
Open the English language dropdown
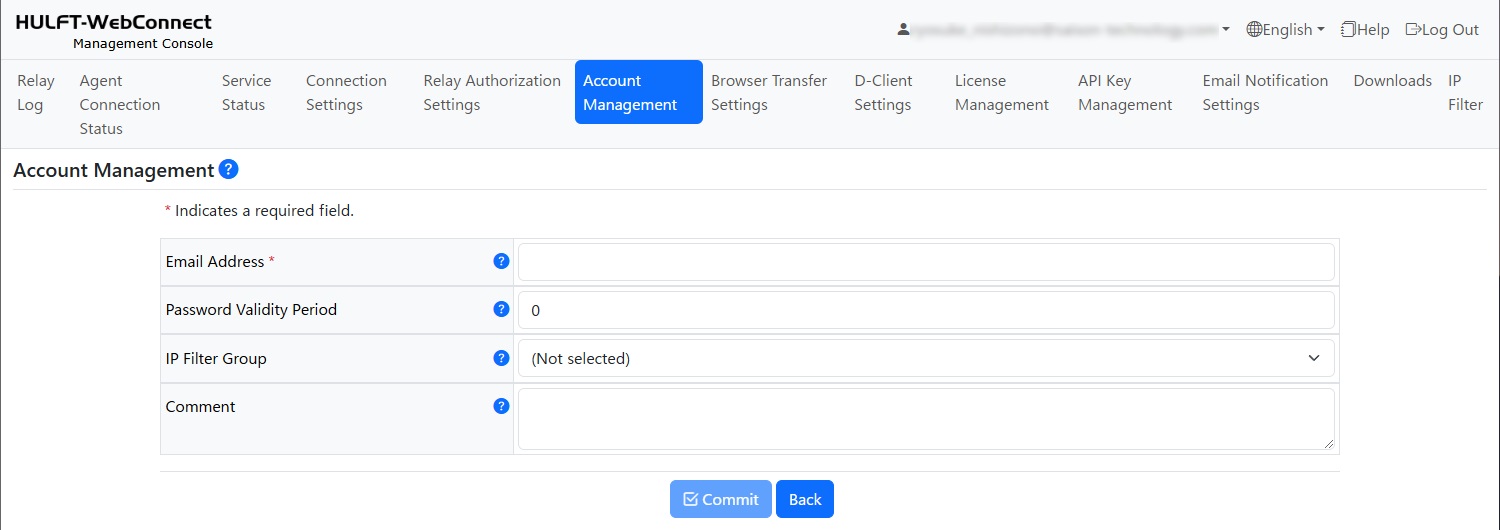pyautogui.click(x=1285, y=30)
